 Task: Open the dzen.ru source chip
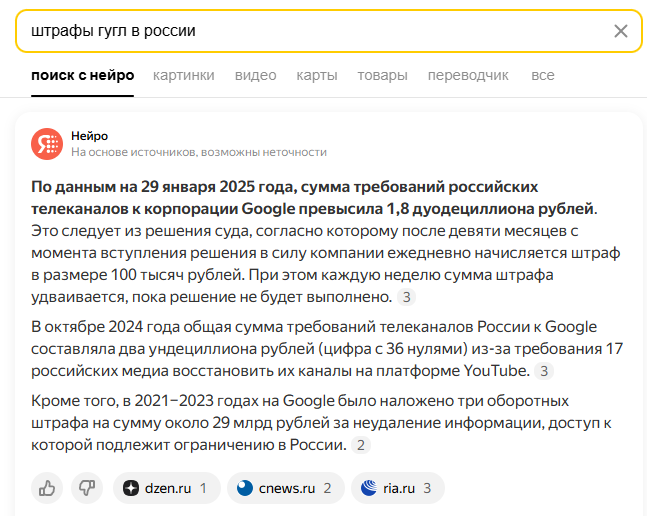(167, 488)
